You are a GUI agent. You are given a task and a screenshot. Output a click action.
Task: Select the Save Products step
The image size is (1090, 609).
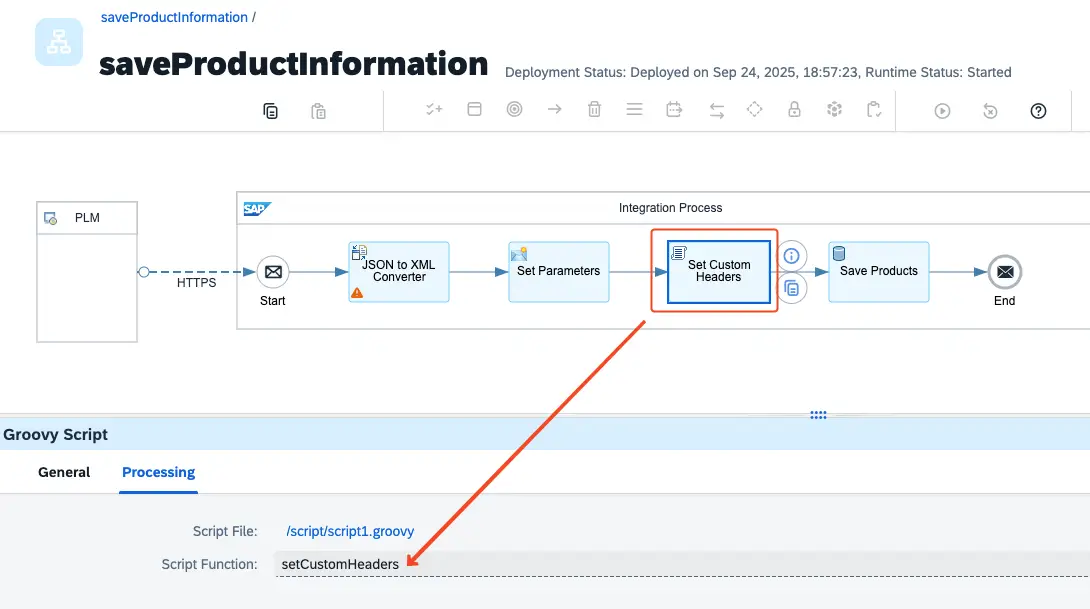pyautogui.click(x=879, y=271)
